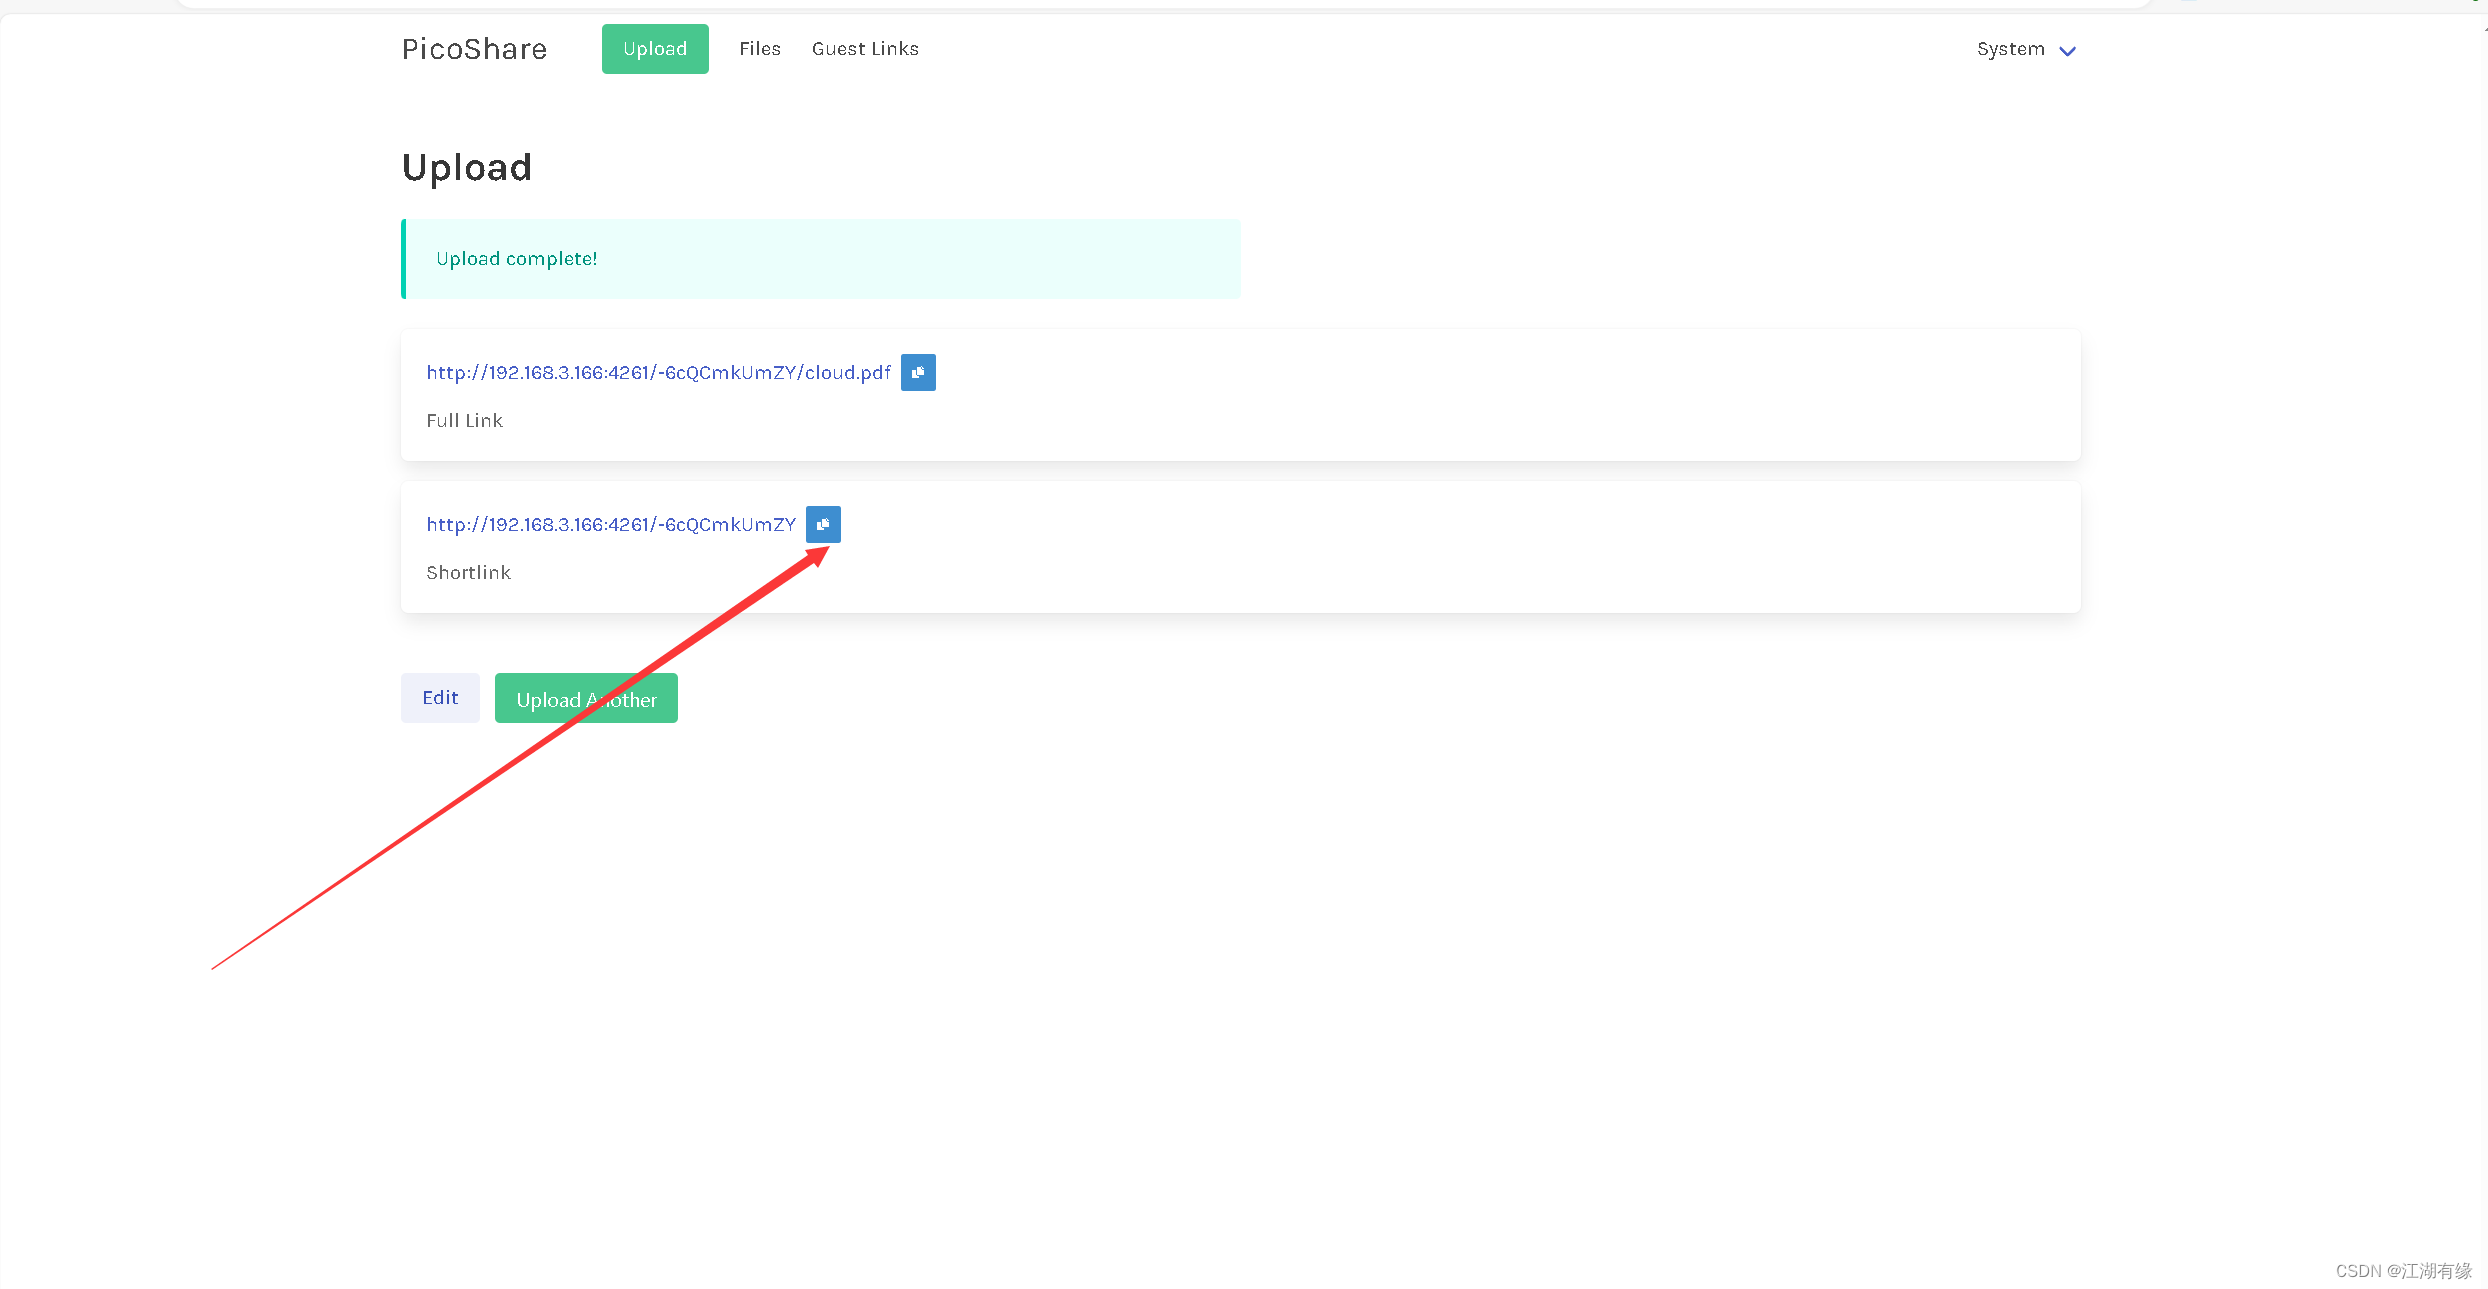
Task: Open the full cloud.pdf URL link
Action: point(658,373)
